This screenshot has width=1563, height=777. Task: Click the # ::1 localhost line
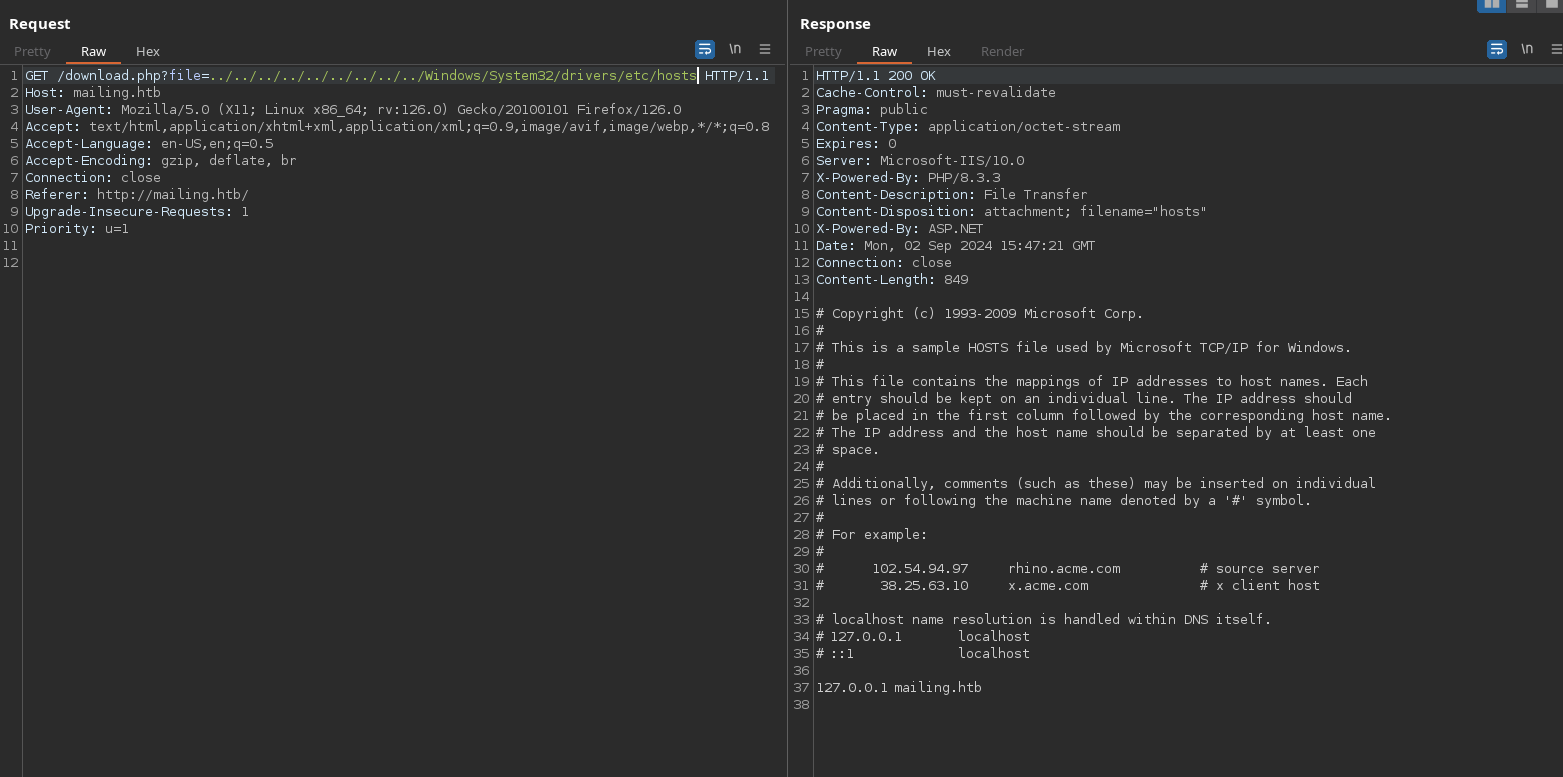click(923, 654)
